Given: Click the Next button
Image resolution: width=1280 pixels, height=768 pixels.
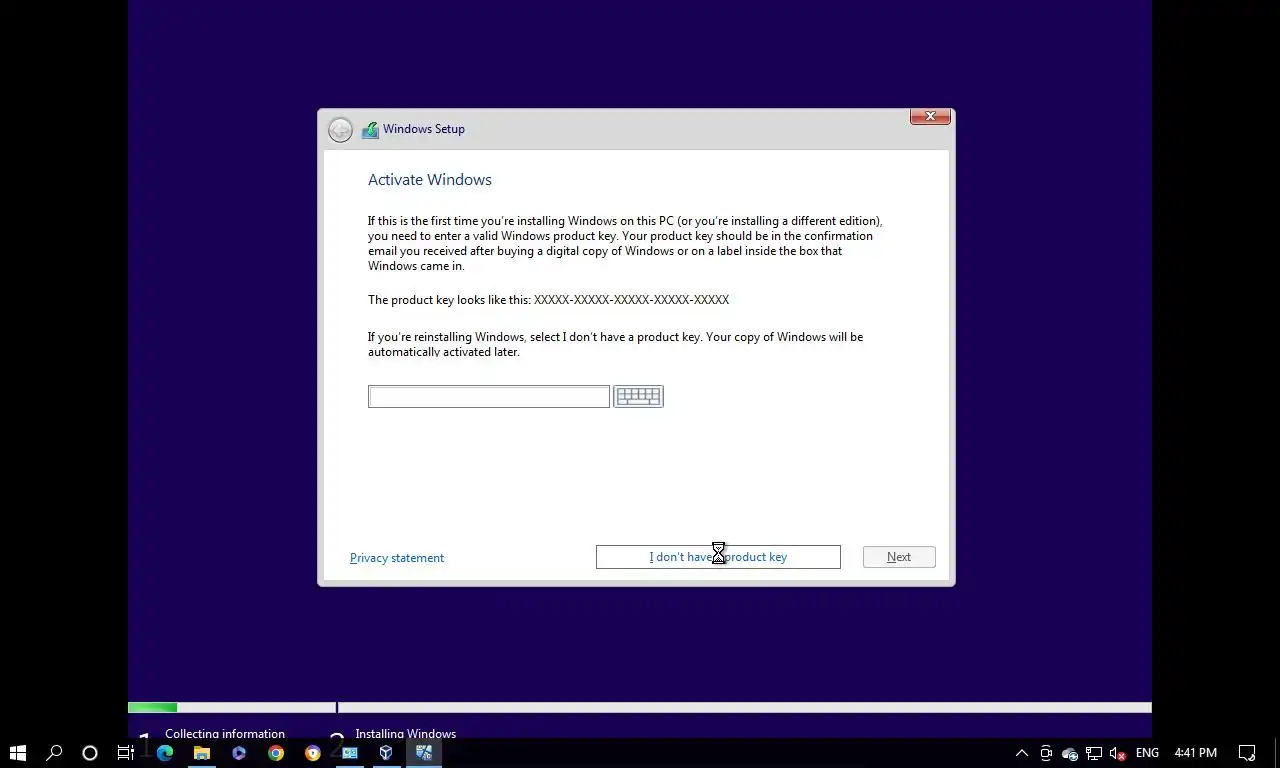Looking at the screenshot, I should (899, 557).
